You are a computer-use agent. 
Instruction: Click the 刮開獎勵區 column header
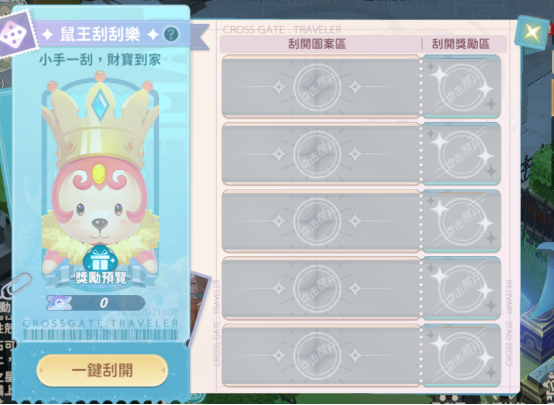coord(461,44)
